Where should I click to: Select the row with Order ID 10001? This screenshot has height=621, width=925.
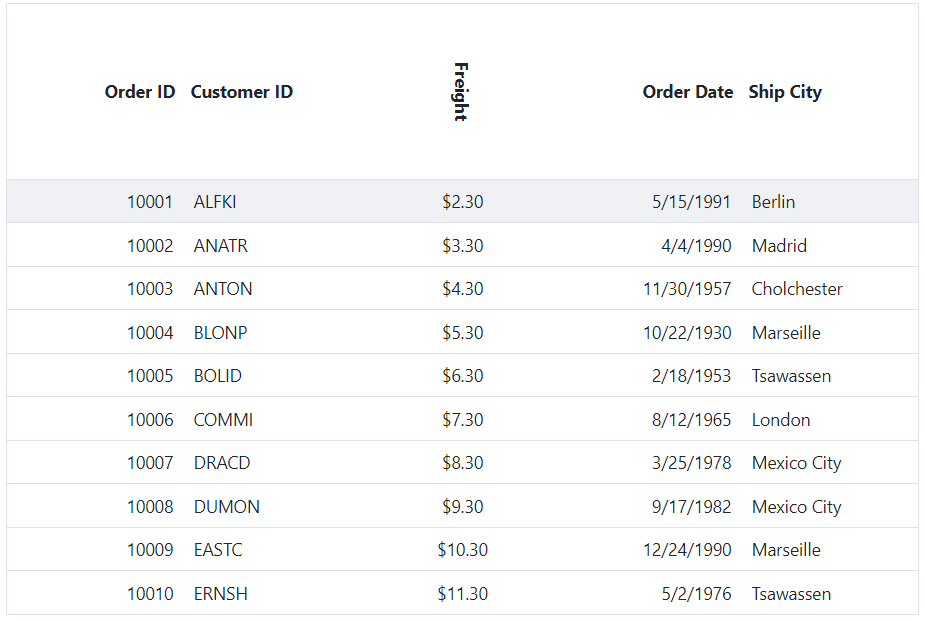coord(462,202)
